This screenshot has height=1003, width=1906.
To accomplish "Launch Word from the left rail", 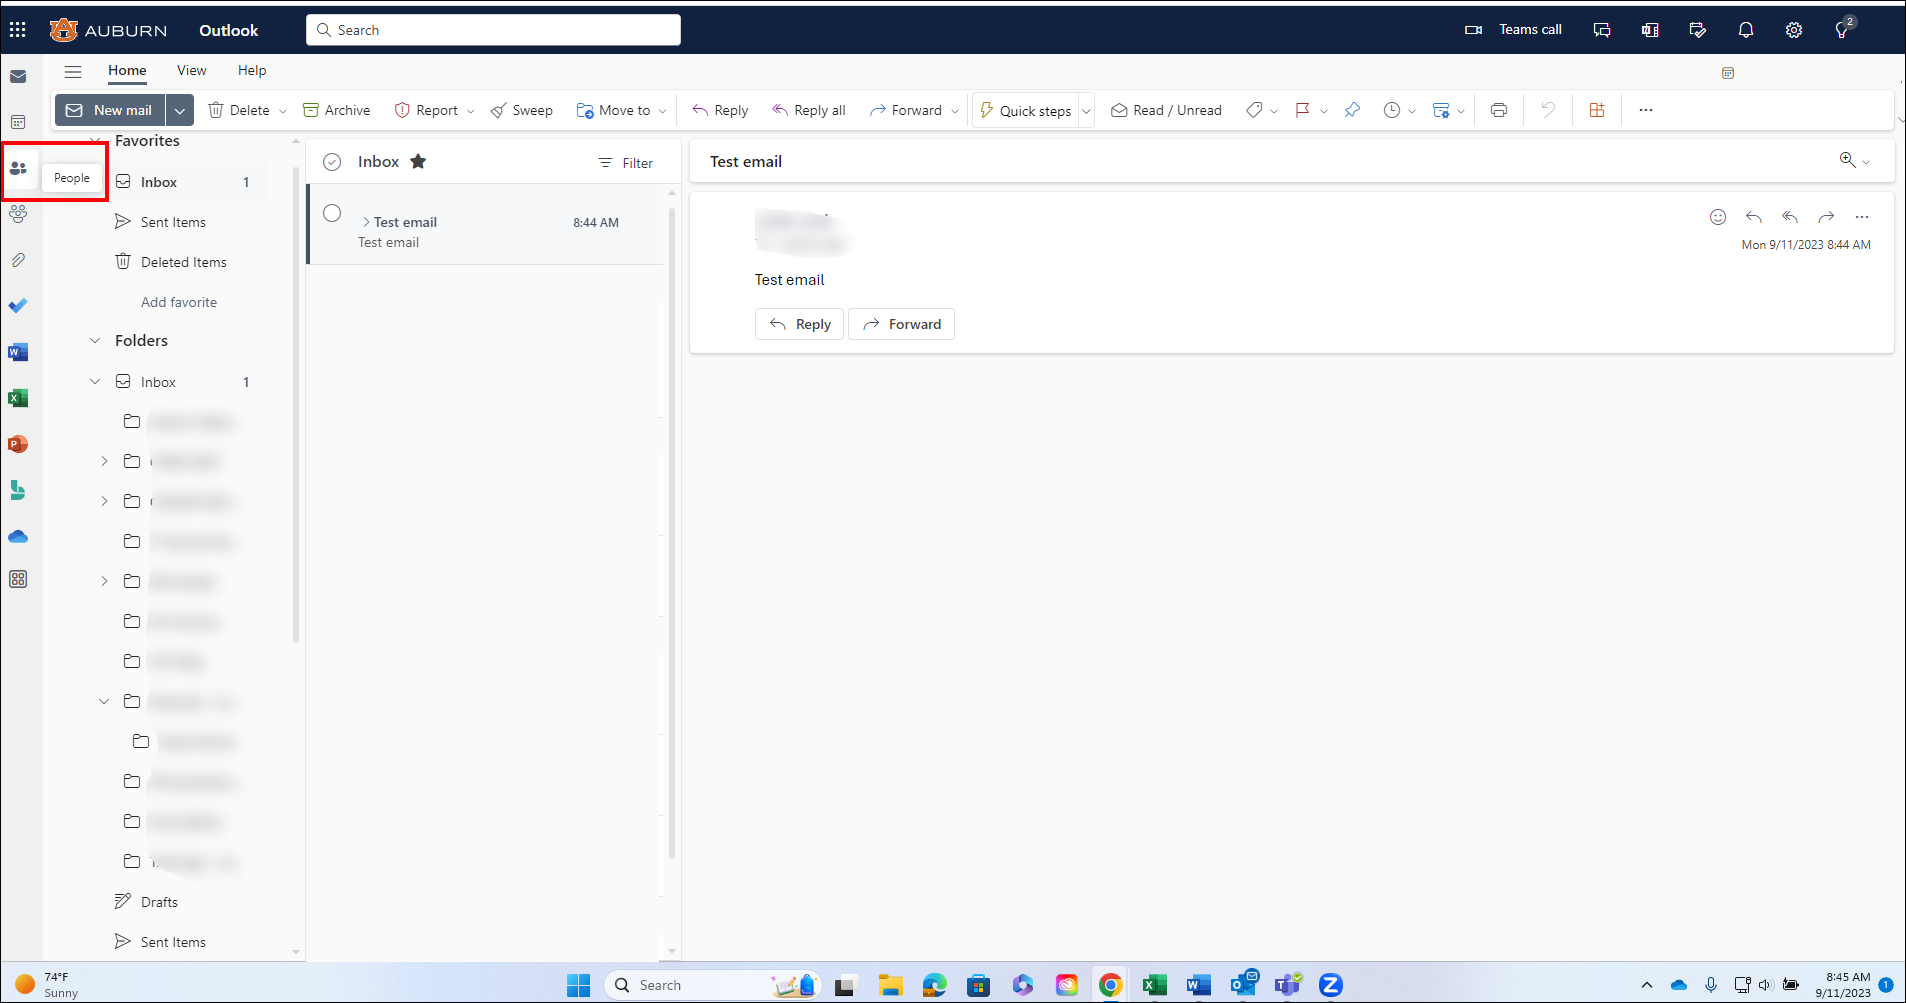I will click(18, 352).
